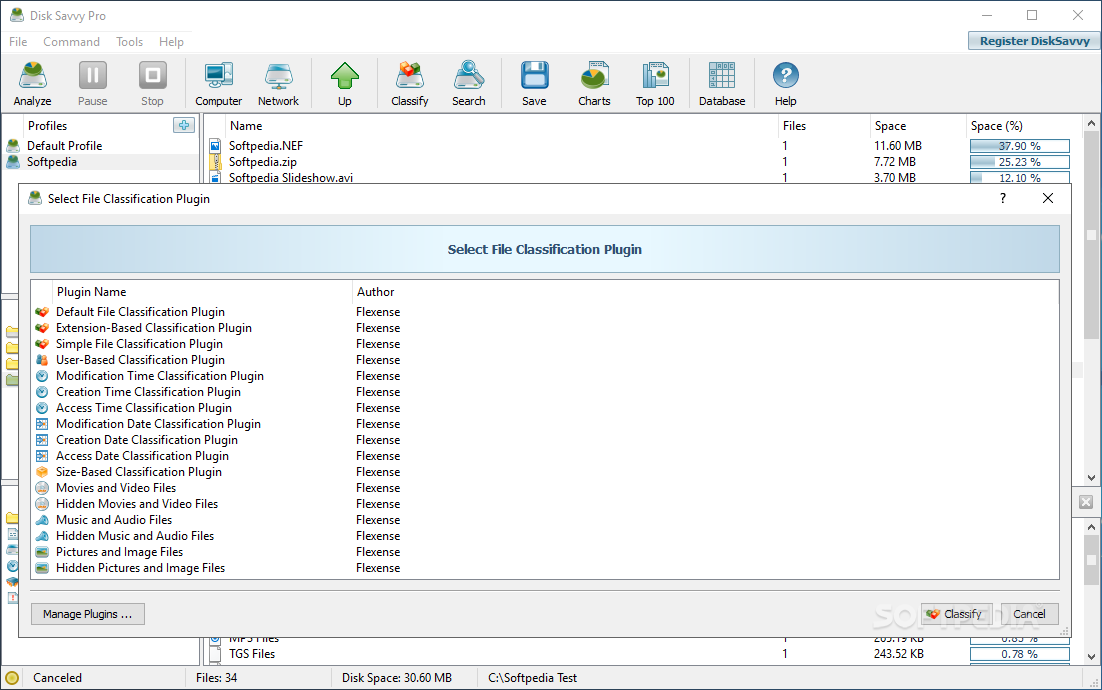This screenshot has height=690, width=1102.
Task: Click the Music and Audio Files icon
Action: 42,520
